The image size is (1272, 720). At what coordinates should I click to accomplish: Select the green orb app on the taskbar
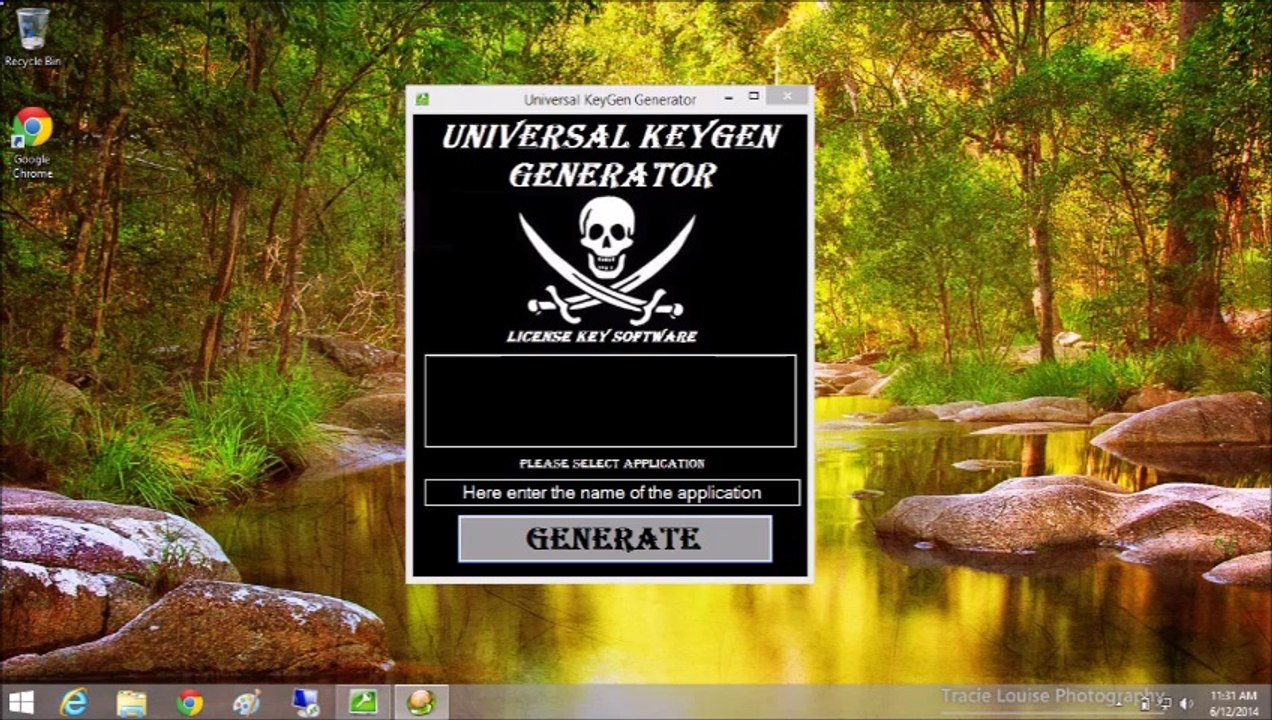421,702
